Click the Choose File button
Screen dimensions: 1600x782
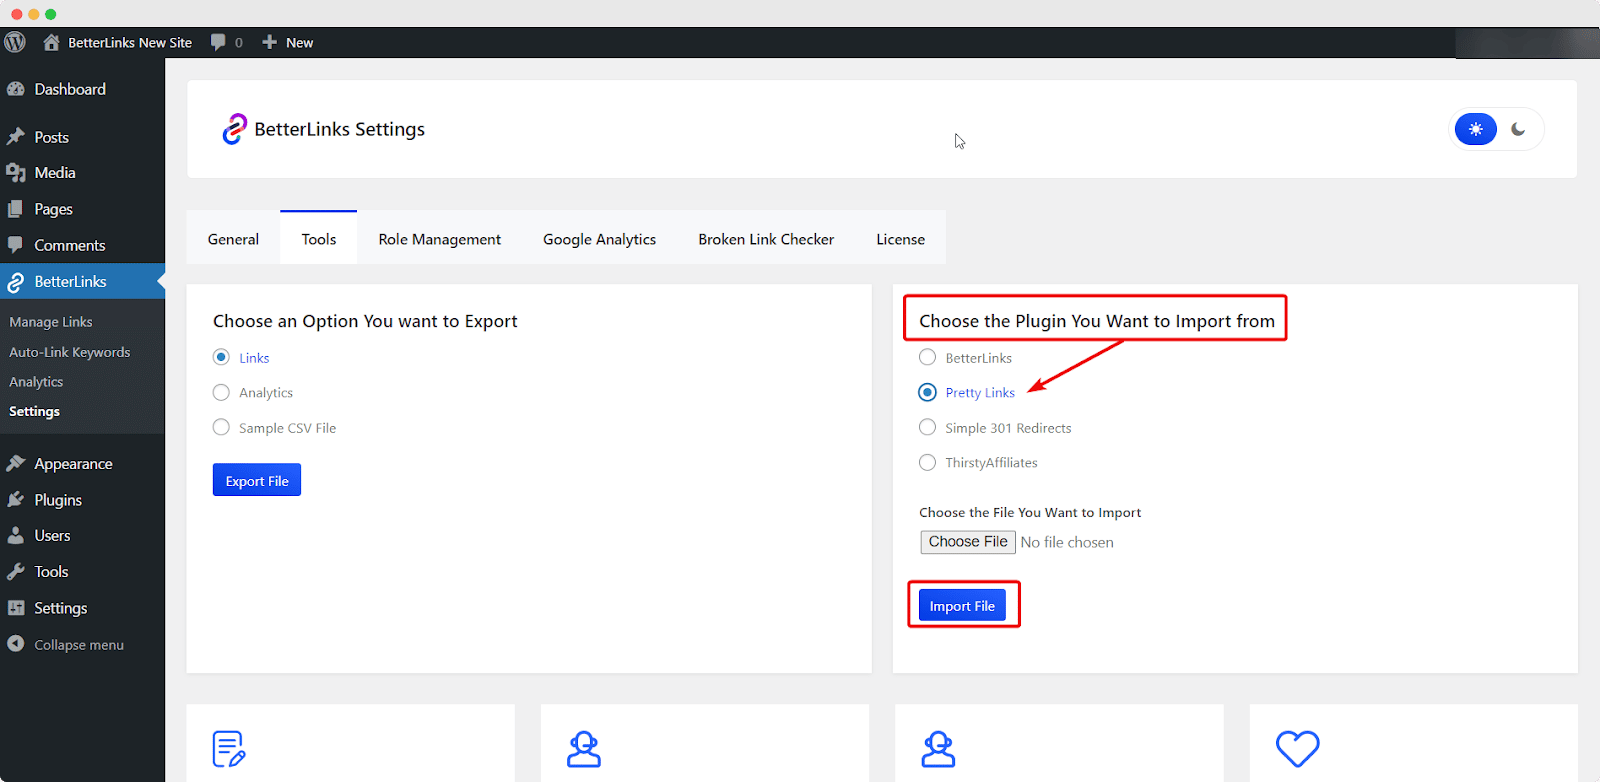pyautogui.click(x=968, y=542)
